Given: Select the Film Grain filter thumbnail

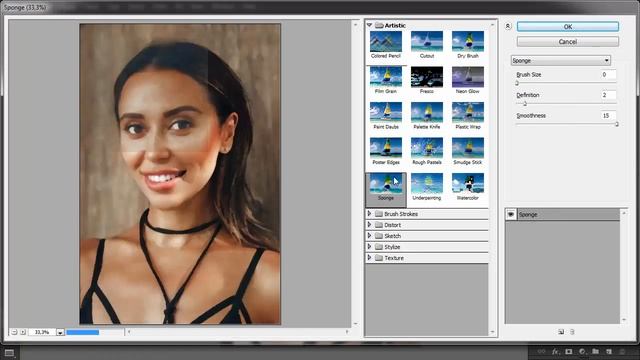Looking at the screenshot, I should click(x=386, y=77).
